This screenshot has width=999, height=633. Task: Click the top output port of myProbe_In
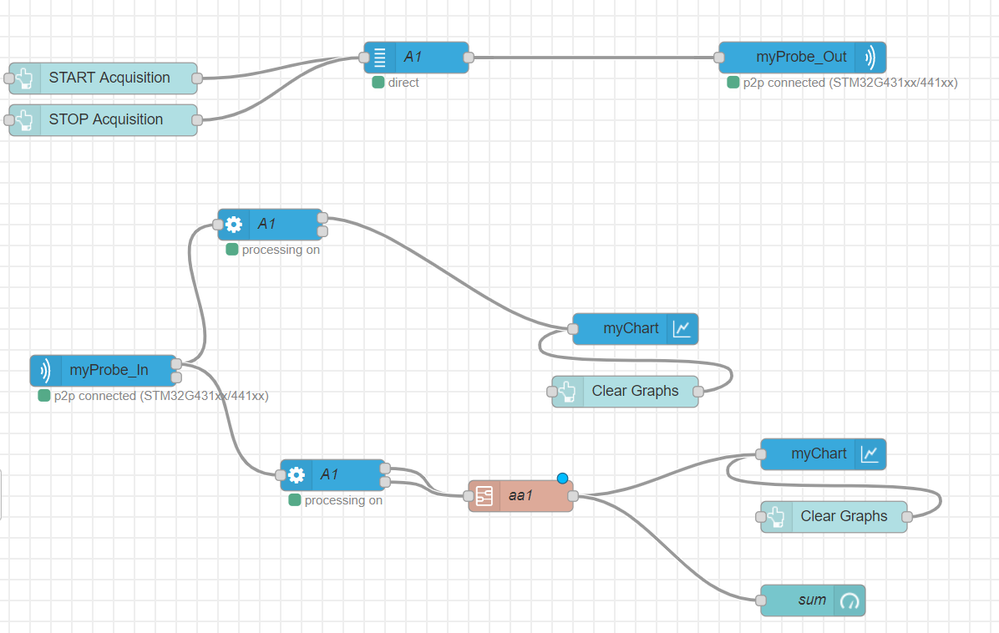pyautogui.click(x=176, y=364)
